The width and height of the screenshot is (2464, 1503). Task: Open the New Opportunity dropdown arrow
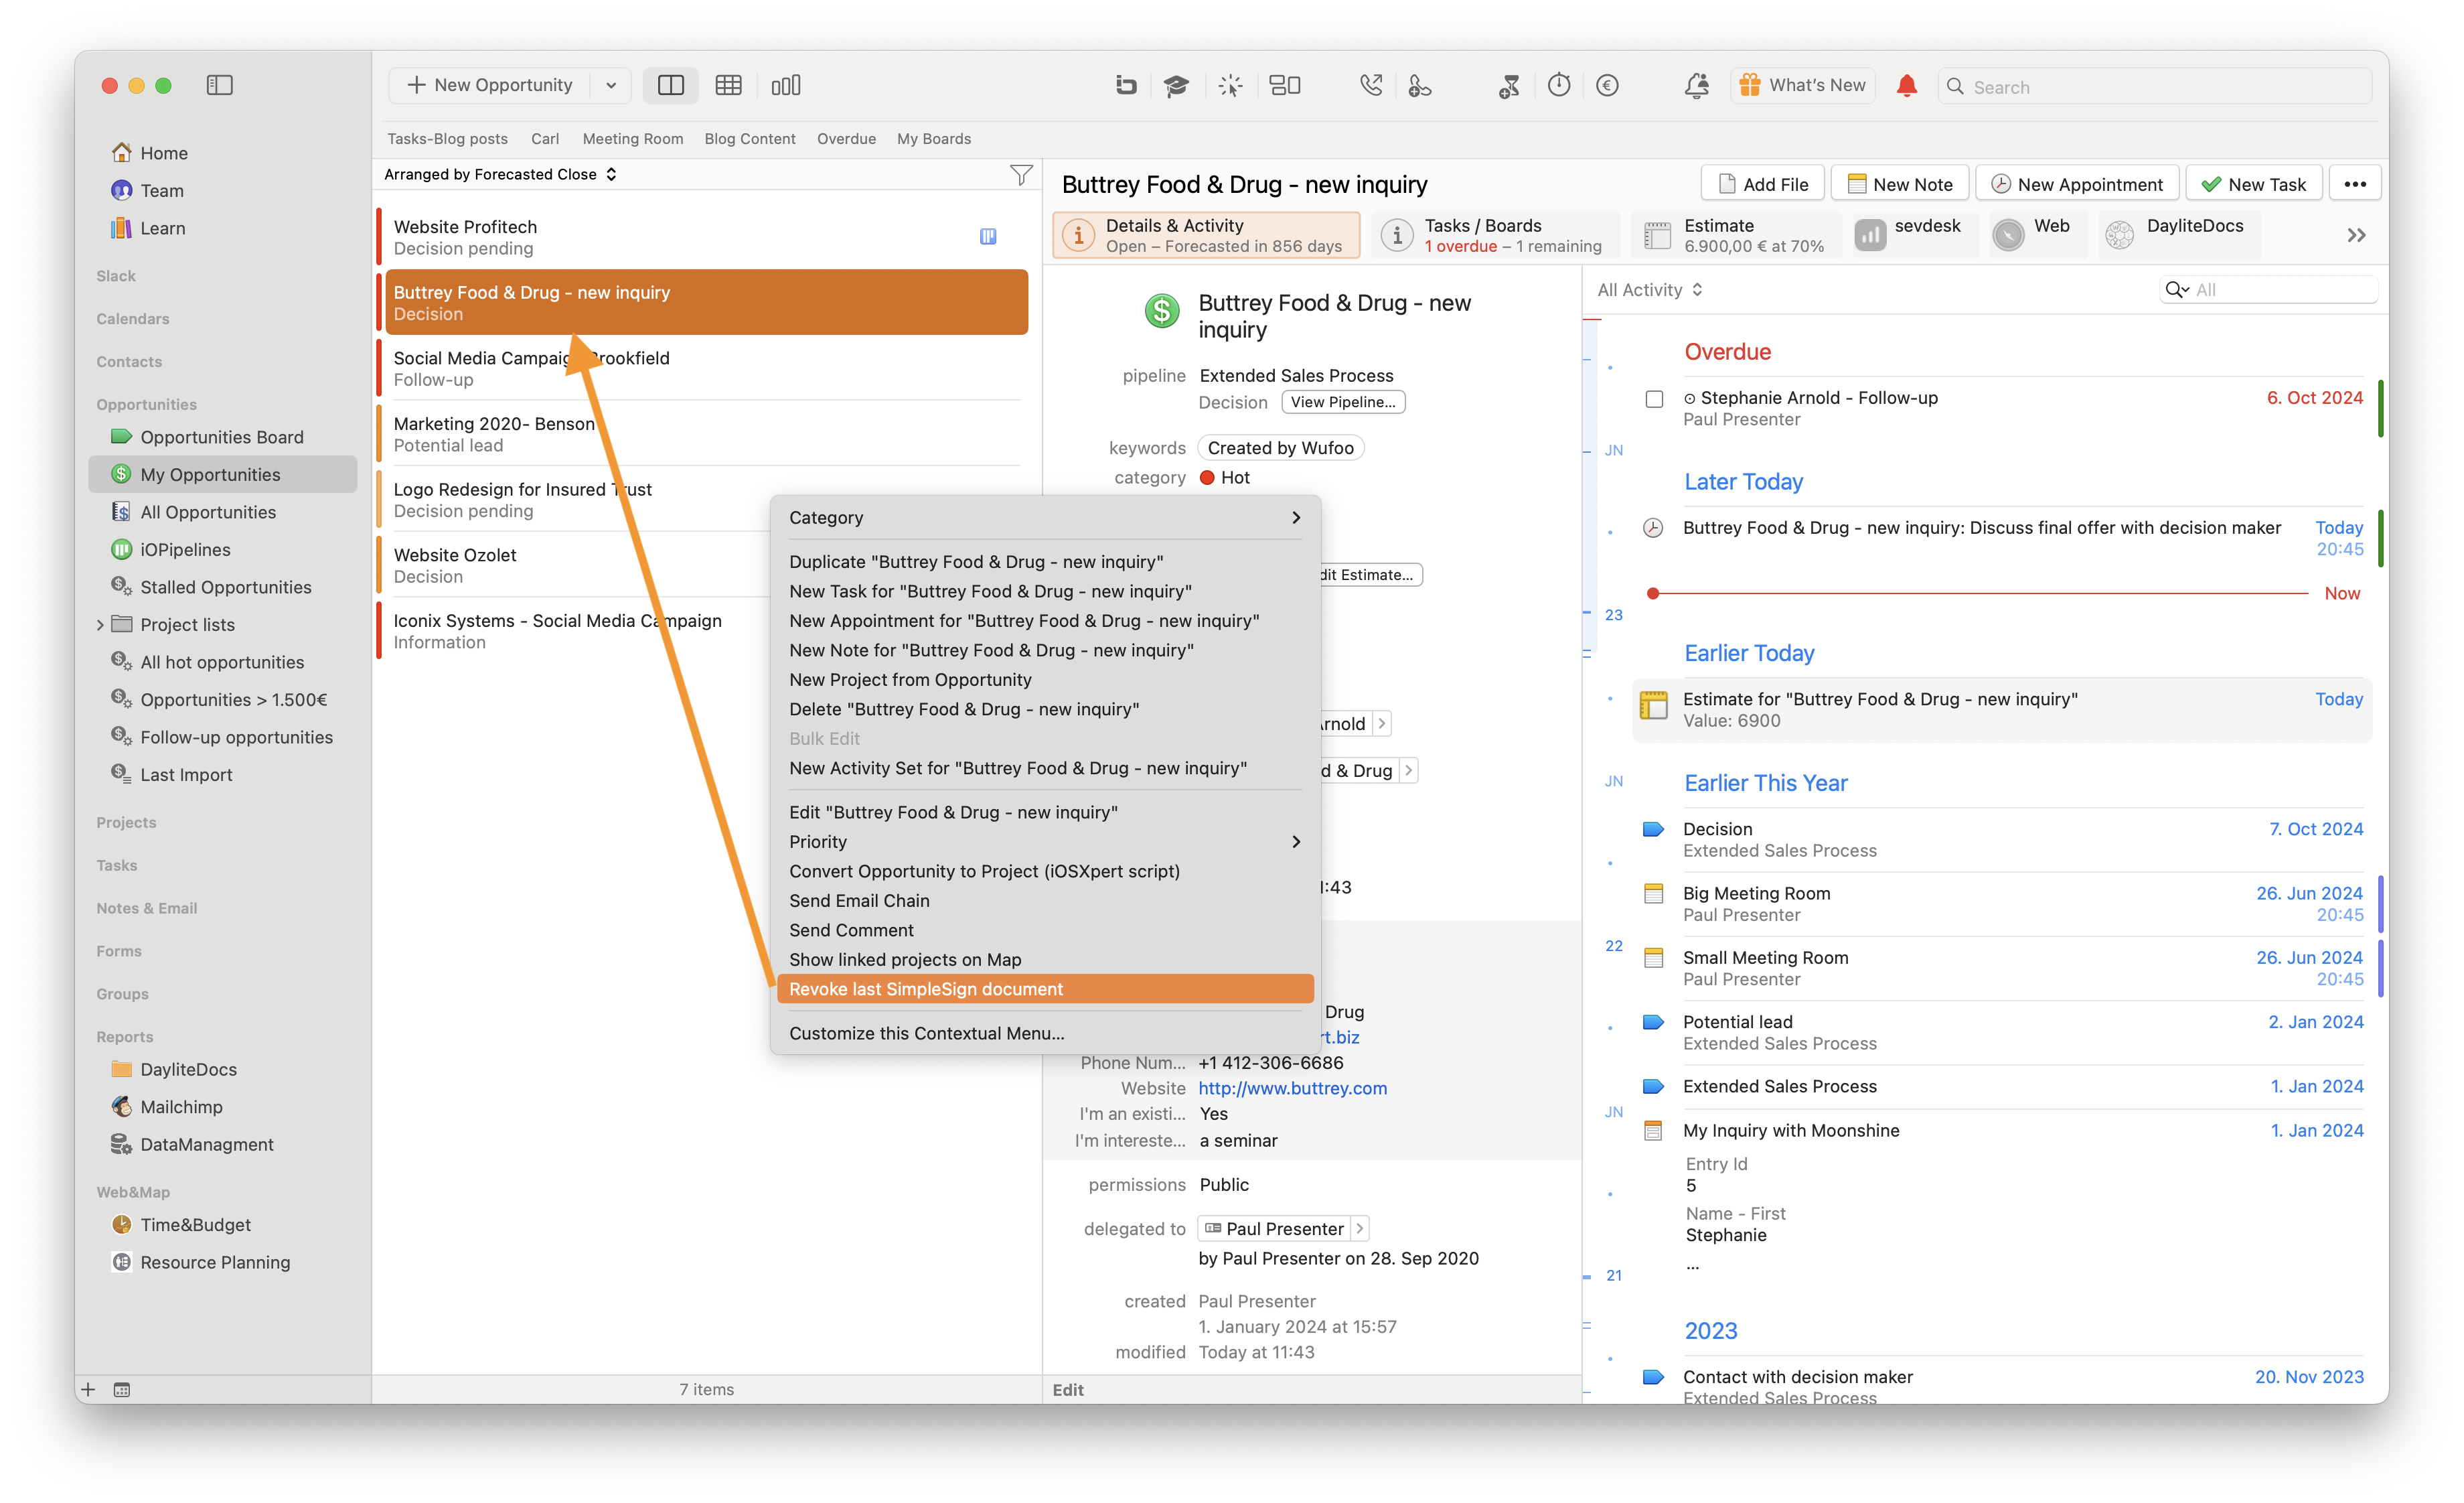[x=610, y=85]
